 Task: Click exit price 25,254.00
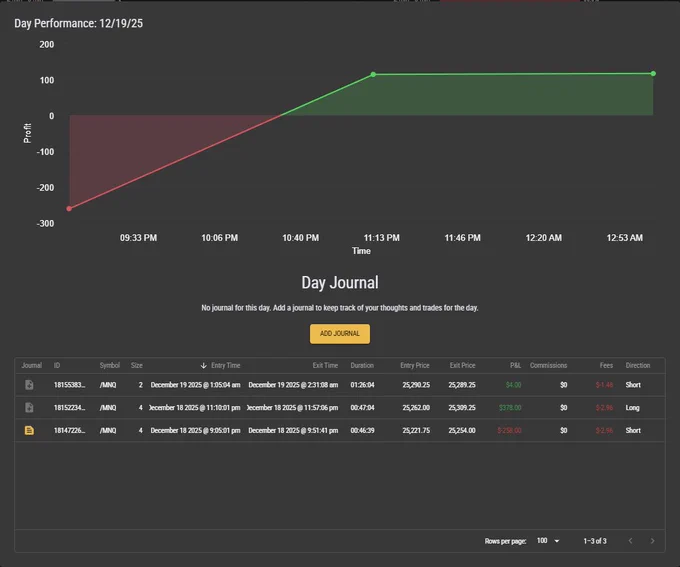(462, 430)
